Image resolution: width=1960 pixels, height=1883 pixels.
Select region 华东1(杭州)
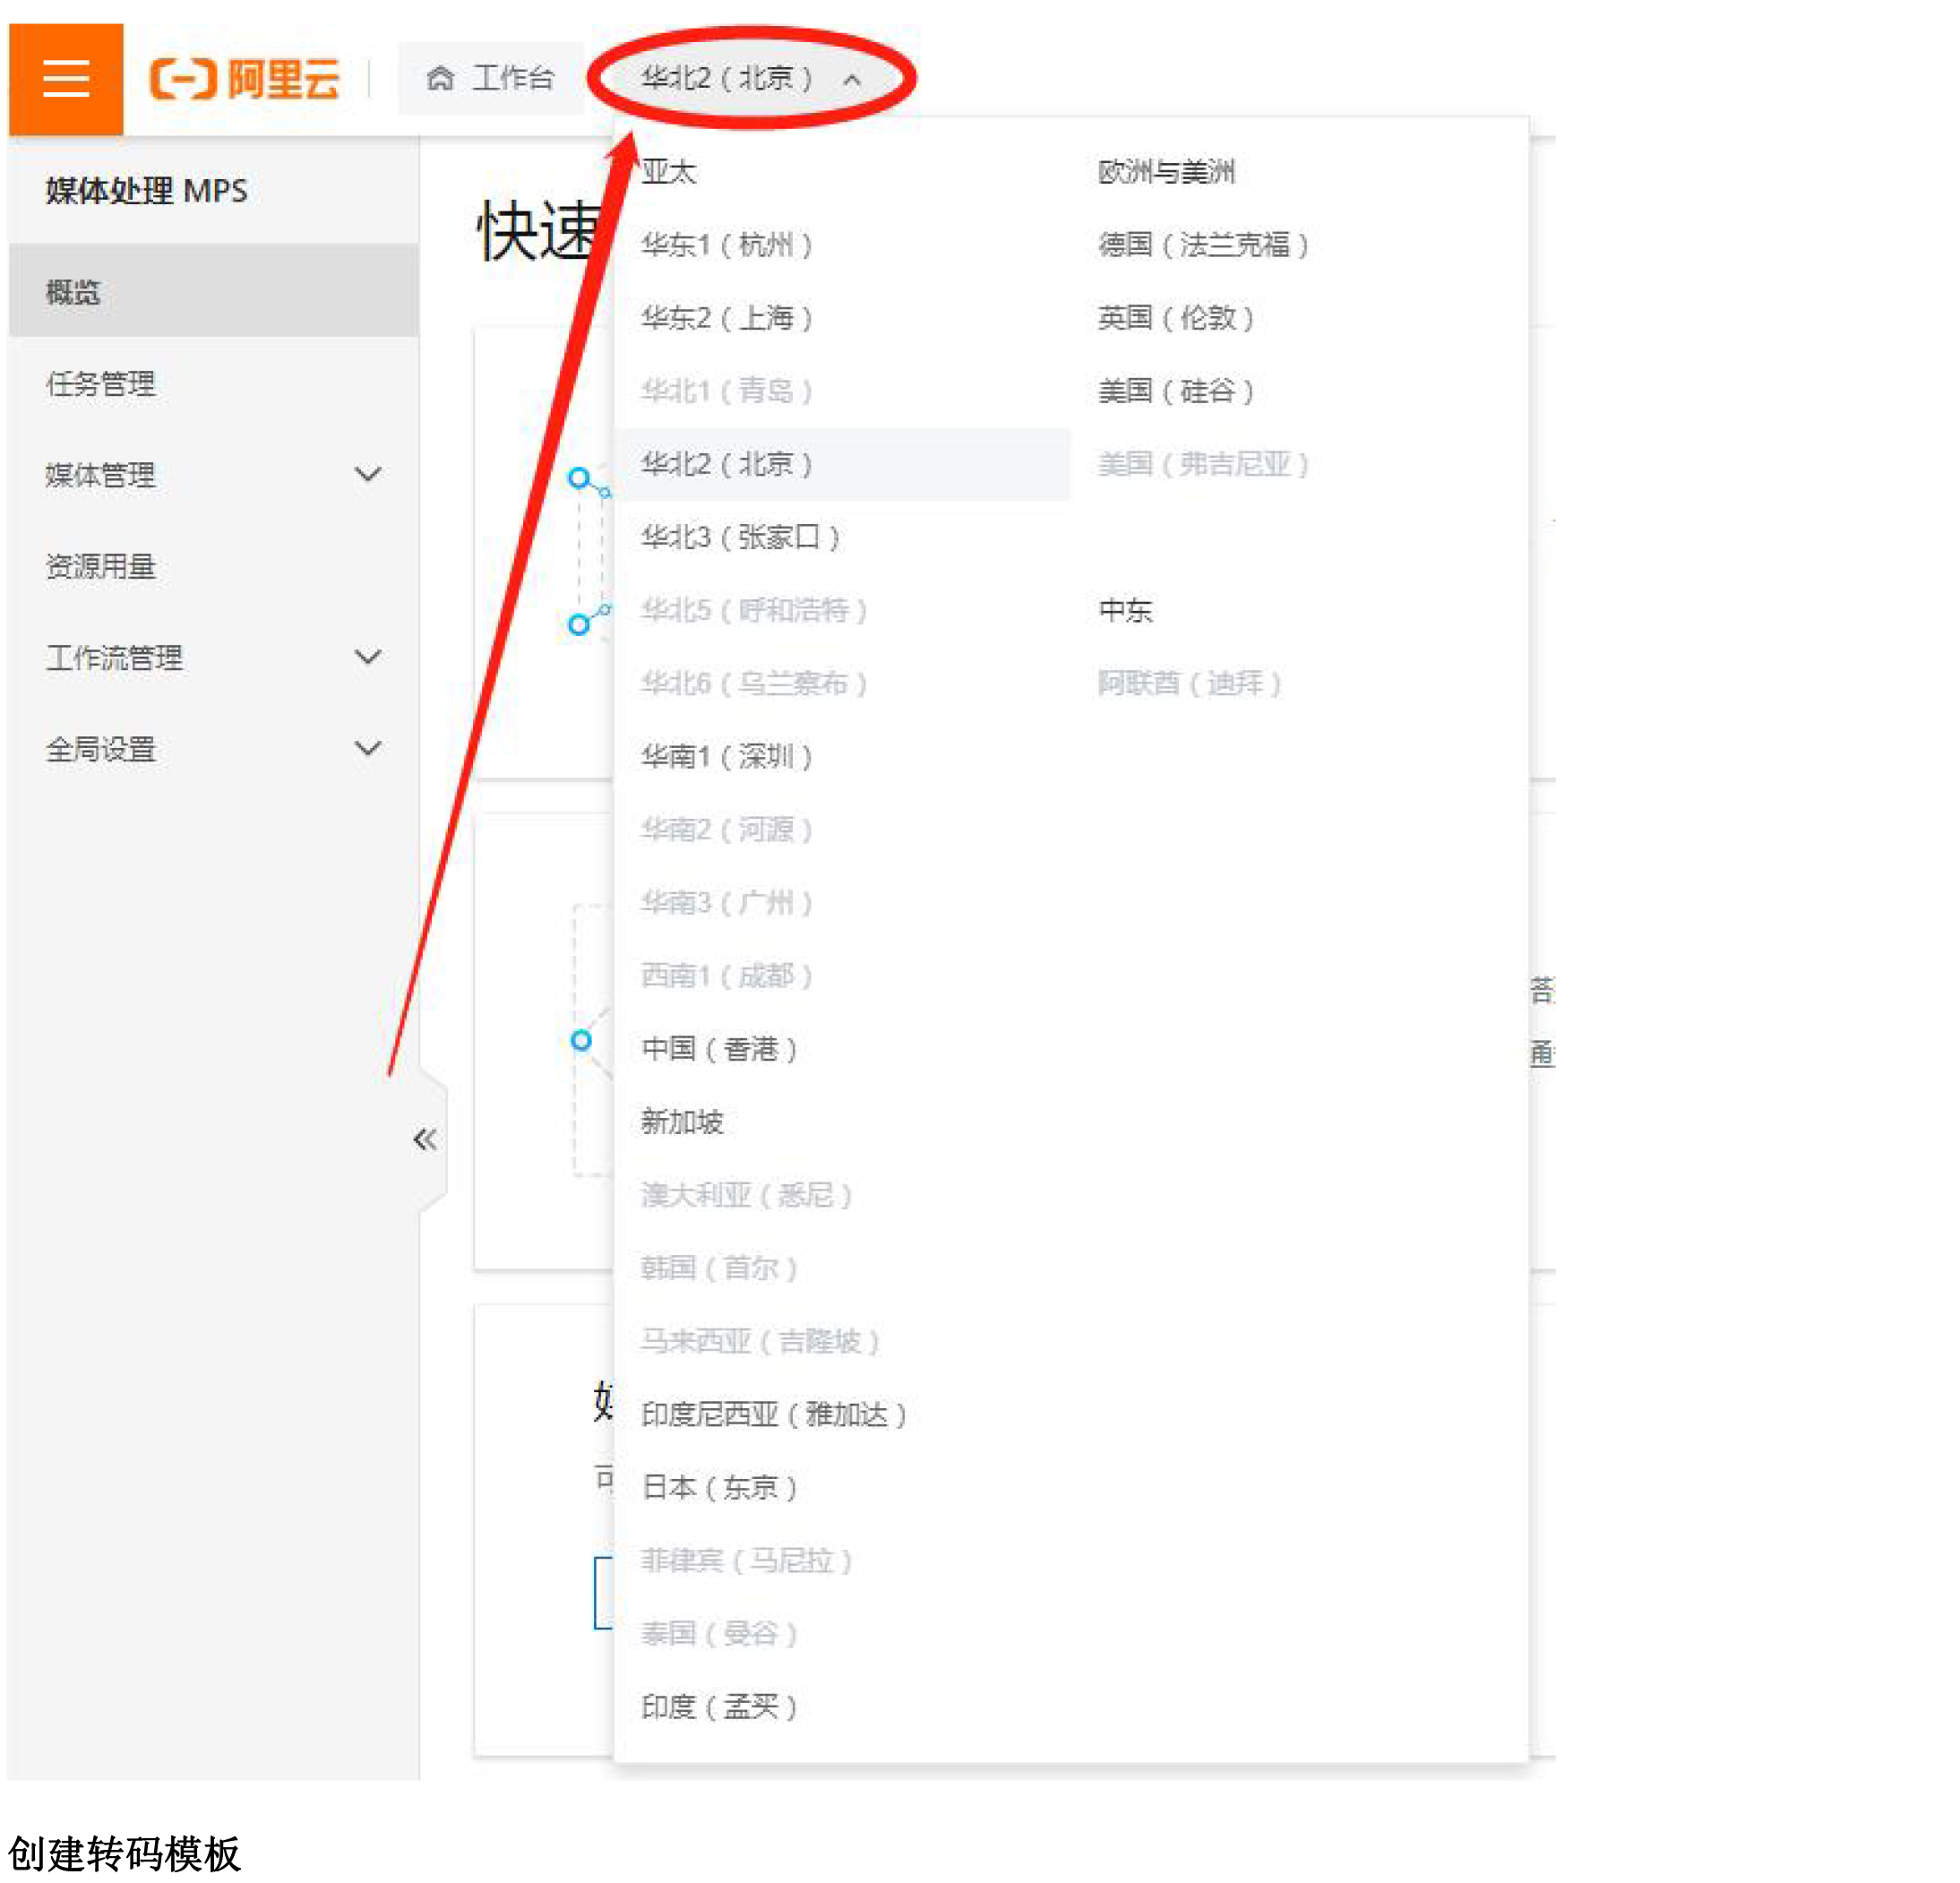(726, 245)
